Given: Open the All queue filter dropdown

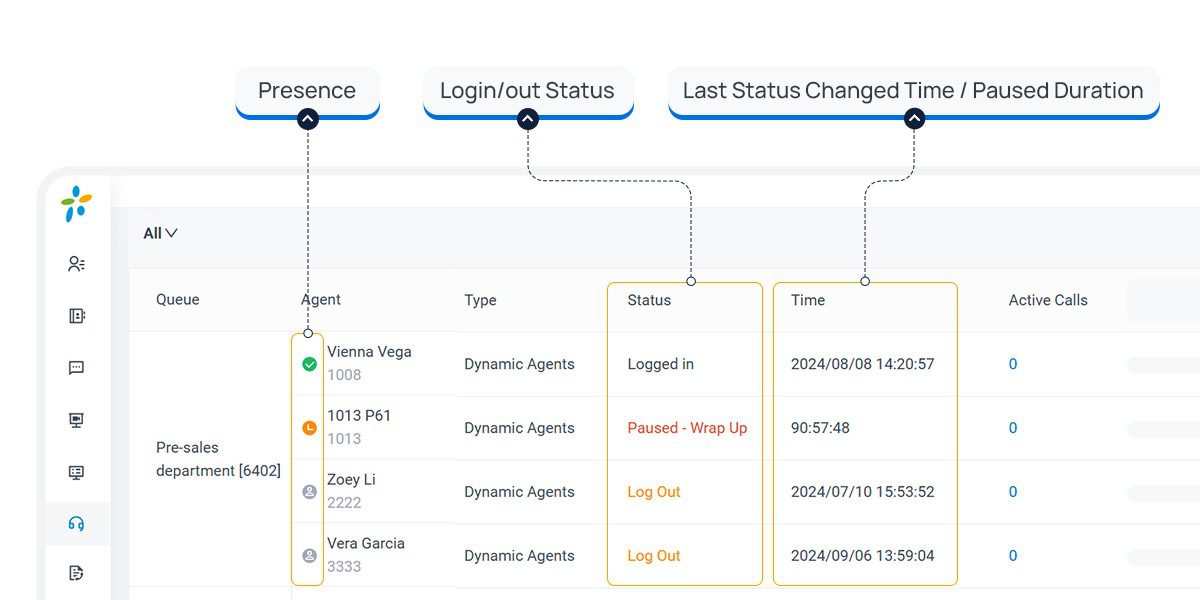Looking at the screenshot, I should (160, 233).
